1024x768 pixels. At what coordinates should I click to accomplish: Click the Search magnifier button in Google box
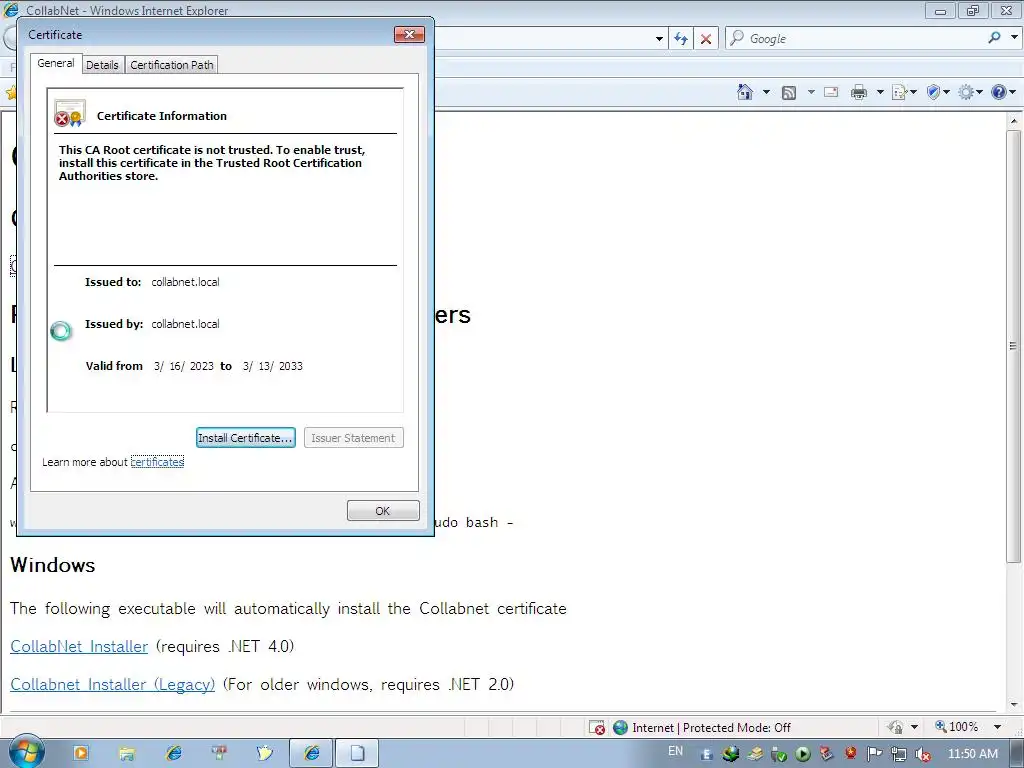pyautogui.click(x=994, y=38)
